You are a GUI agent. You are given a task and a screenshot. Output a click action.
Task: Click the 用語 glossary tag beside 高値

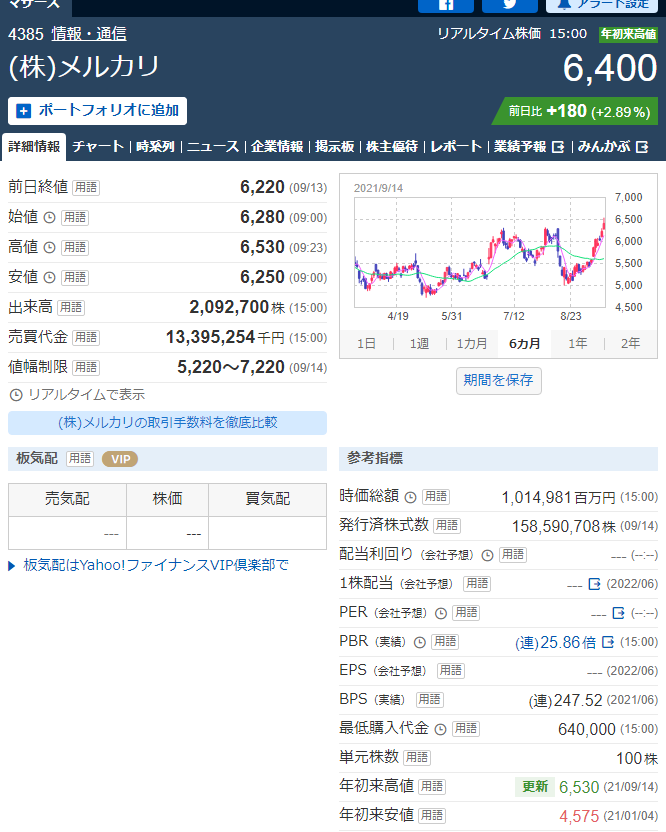coord(75,247)
